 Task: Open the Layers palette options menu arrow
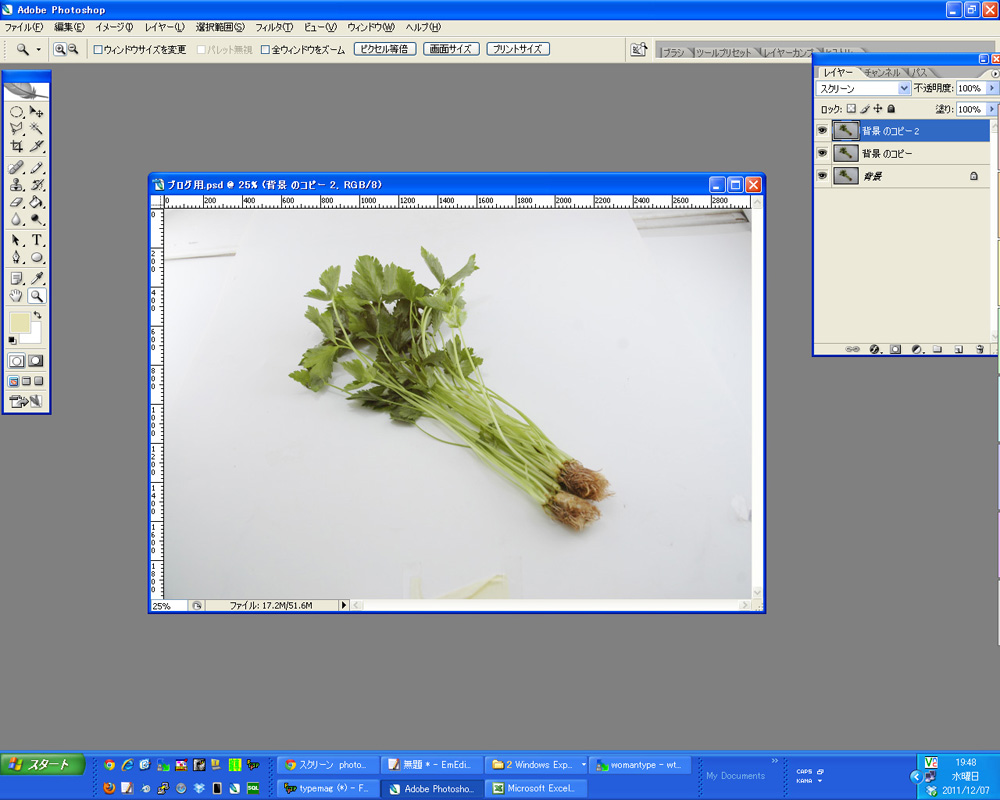click(x=994, y=73)
